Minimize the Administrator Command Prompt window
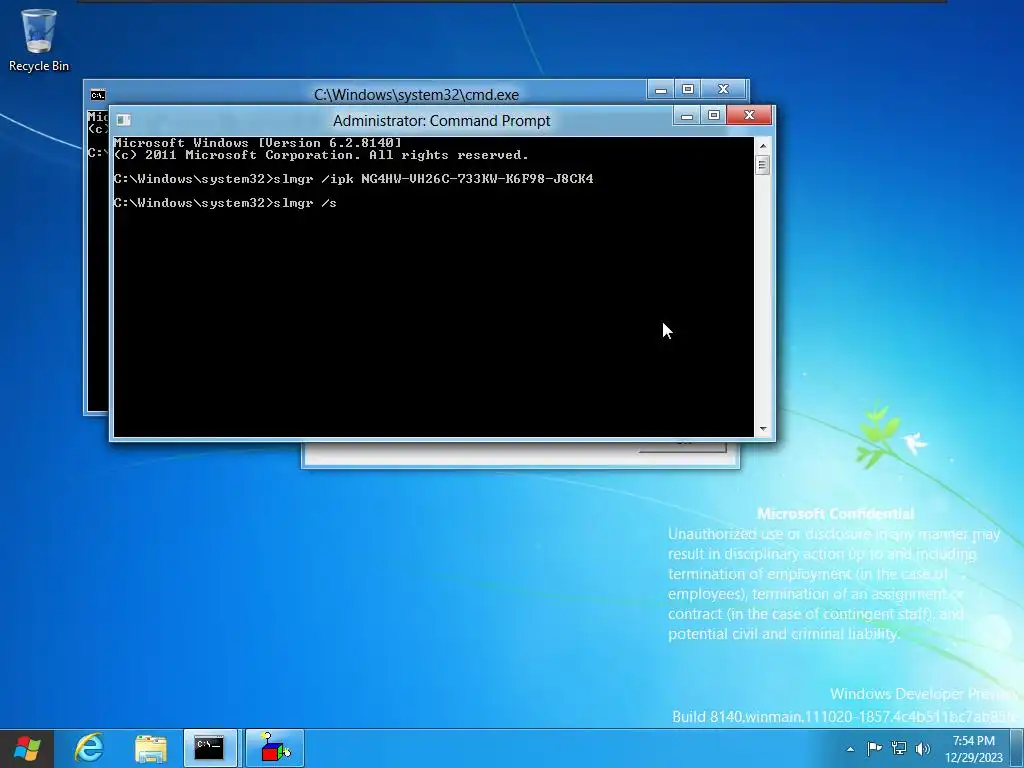The image size is (1024, 768). click(686, 116)
